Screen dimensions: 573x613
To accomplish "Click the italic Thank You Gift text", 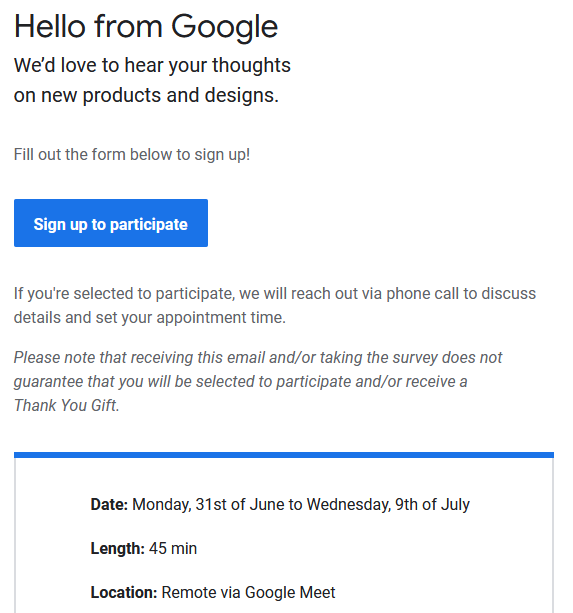I will click(x=66, y=405).
